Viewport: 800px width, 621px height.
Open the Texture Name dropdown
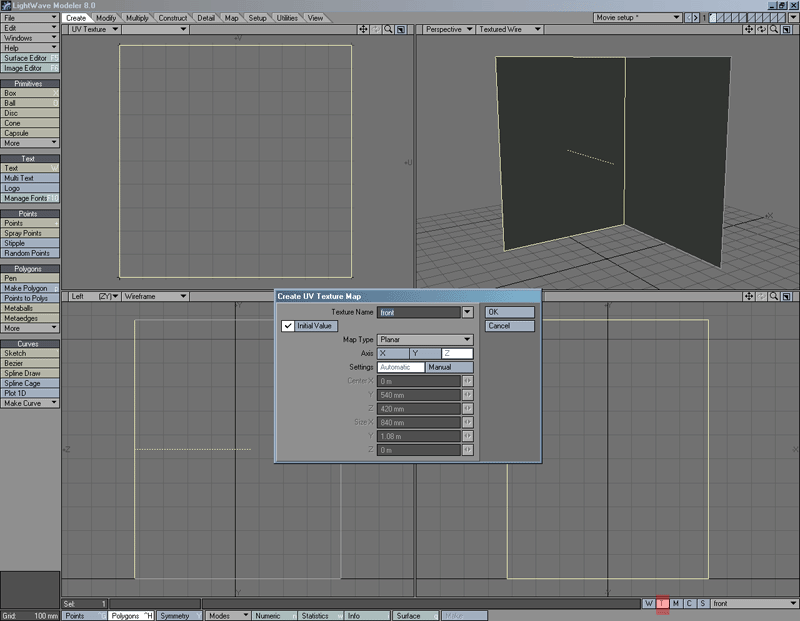pos(468,313)
